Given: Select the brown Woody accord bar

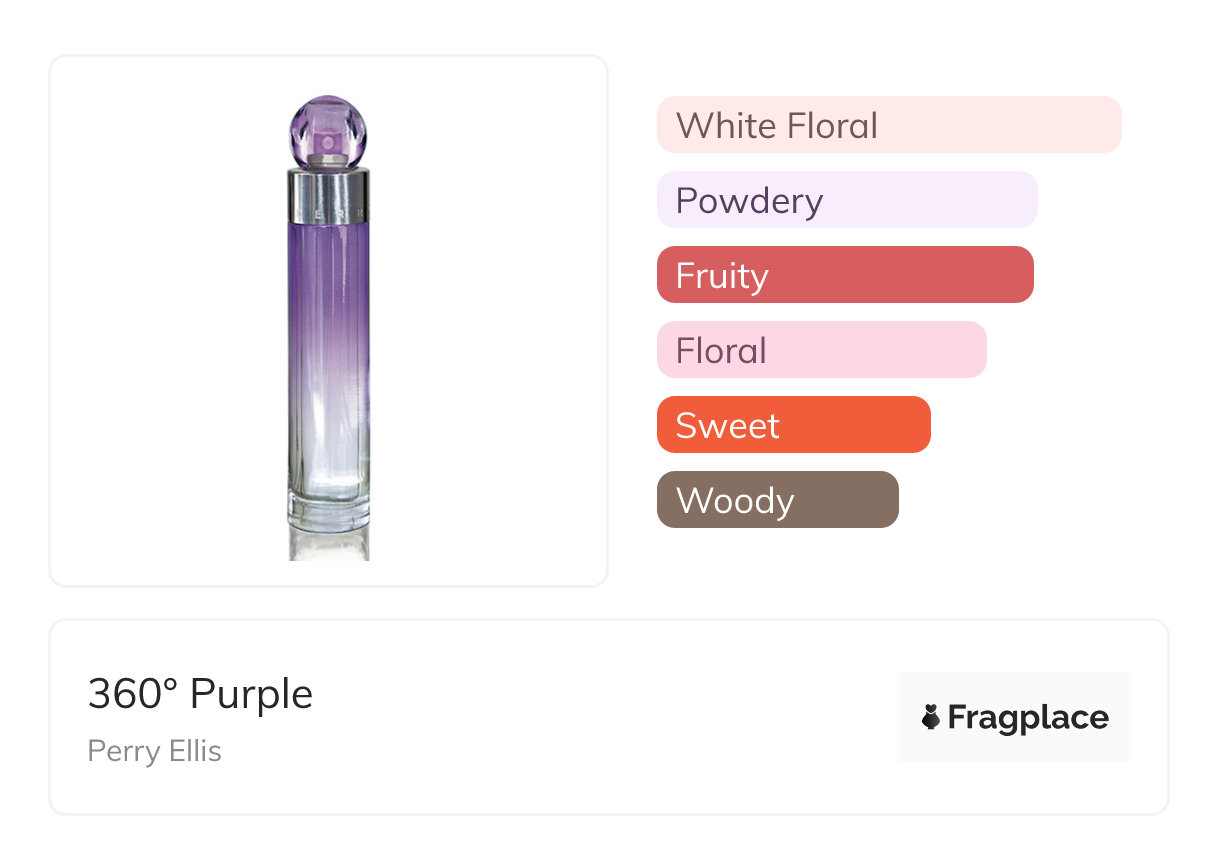Looking at the screenshot, I should (777, 500).
